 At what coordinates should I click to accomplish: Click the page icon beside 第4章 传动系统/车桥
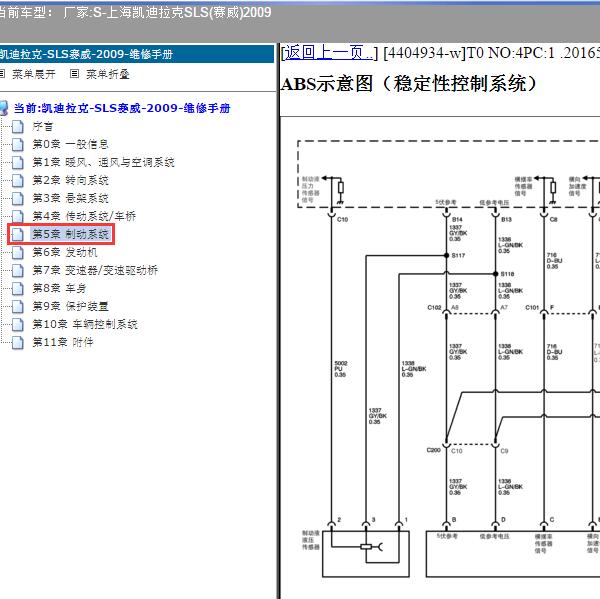click(x=18, y=216)
